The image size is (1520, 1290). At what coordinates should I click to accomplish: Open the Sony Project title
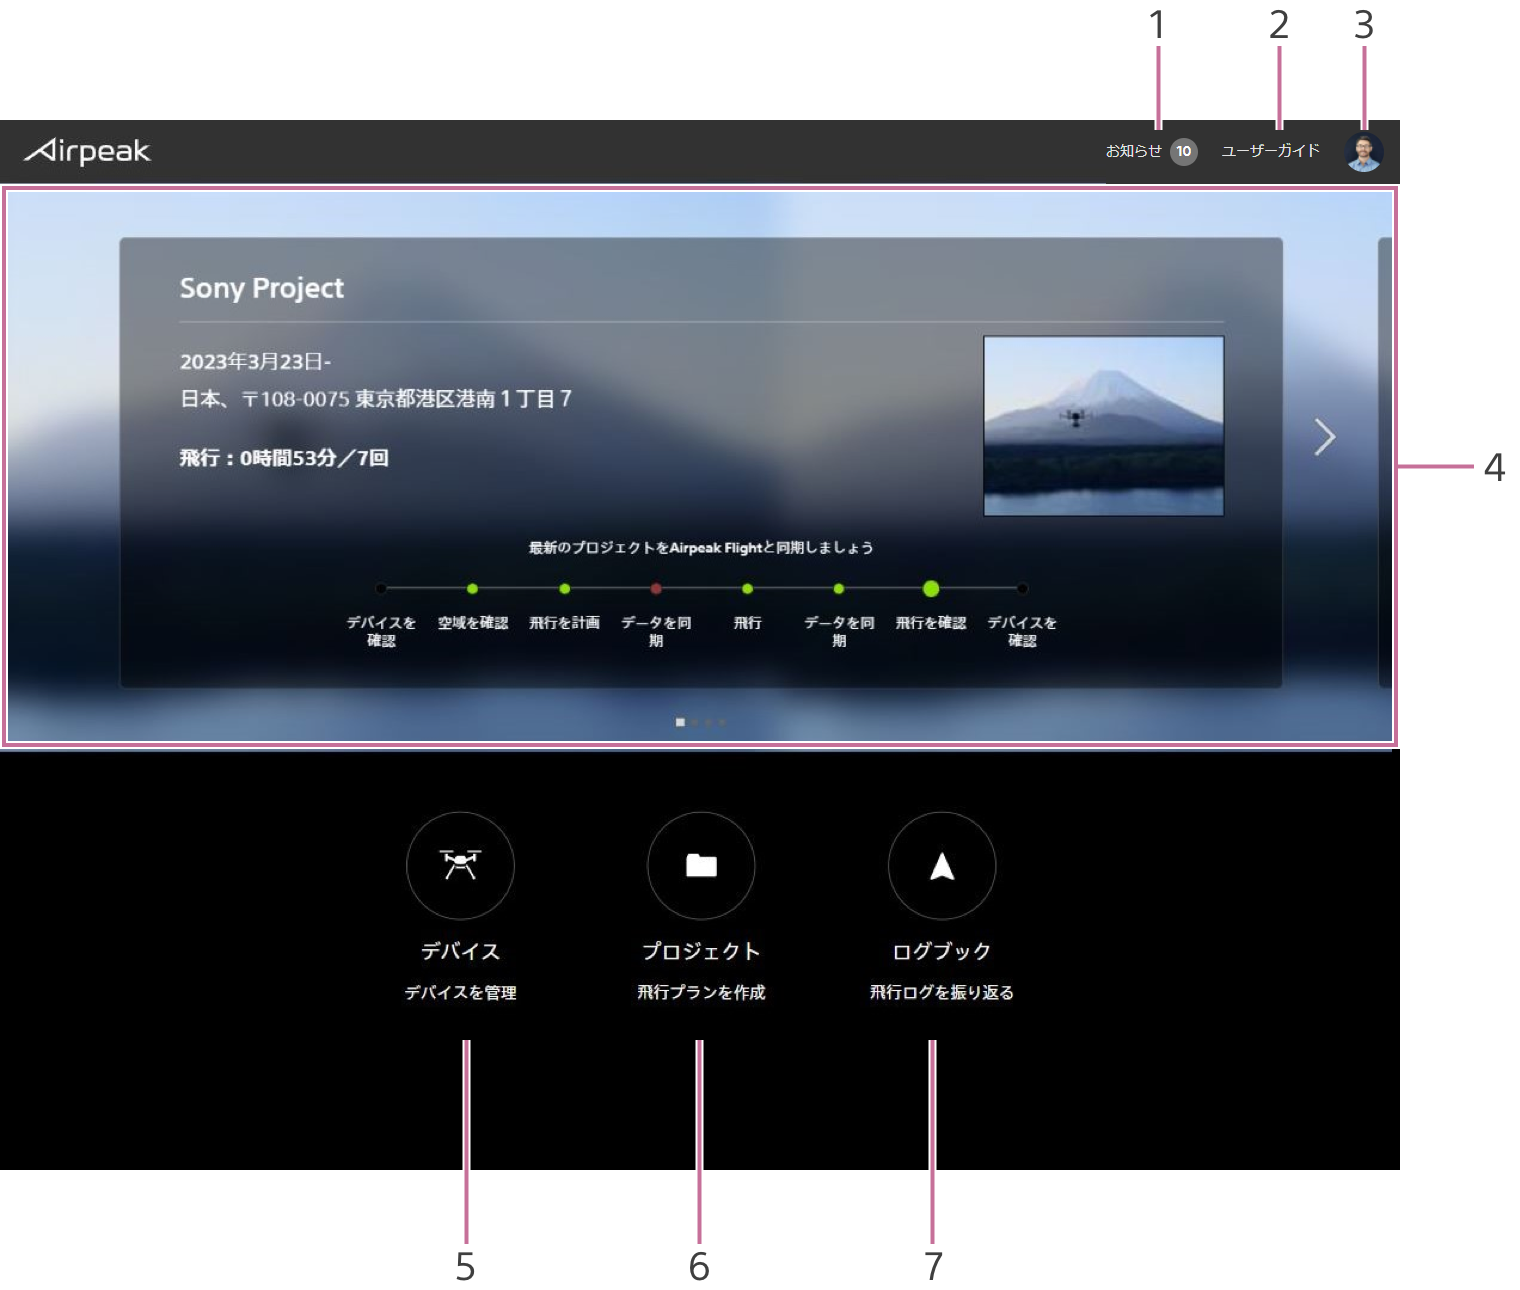(x=262, y=288)
